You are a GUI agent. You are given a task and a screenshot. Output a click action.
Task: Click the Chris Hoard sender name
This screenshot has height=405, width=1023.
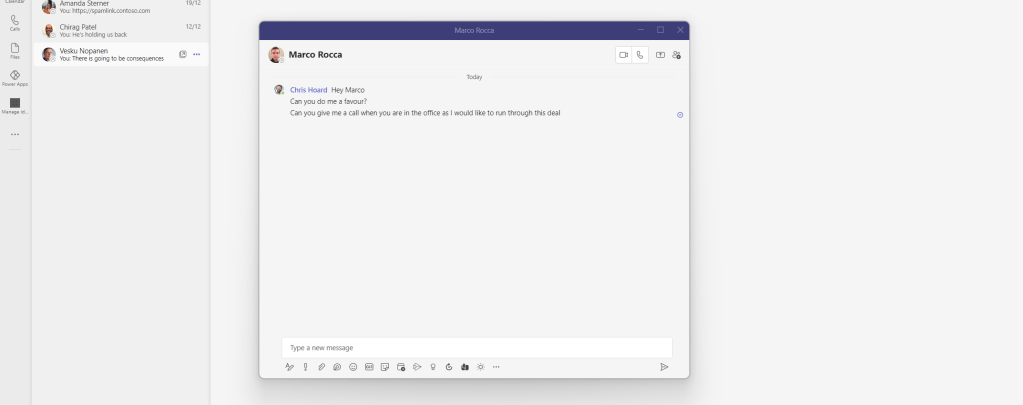(308, 90)
